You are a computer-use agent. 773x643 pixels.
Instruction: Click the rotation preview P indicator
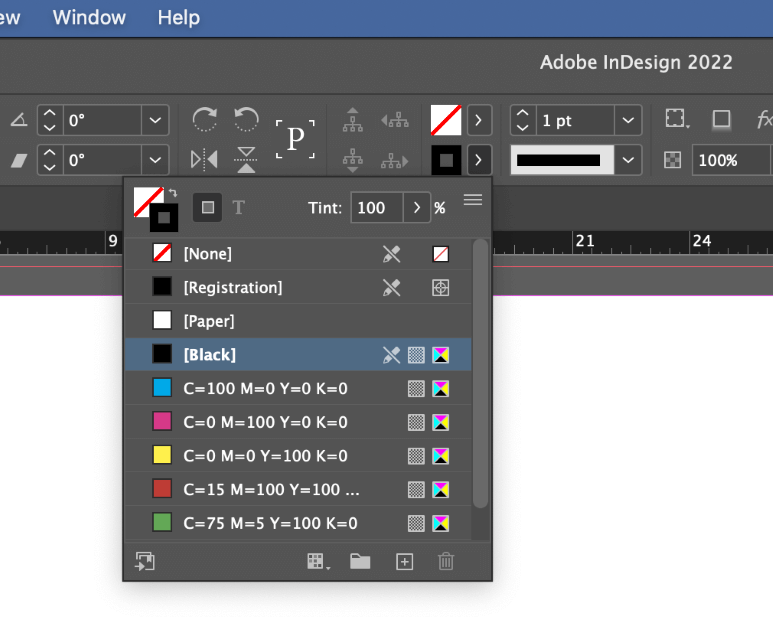[295, 139]
